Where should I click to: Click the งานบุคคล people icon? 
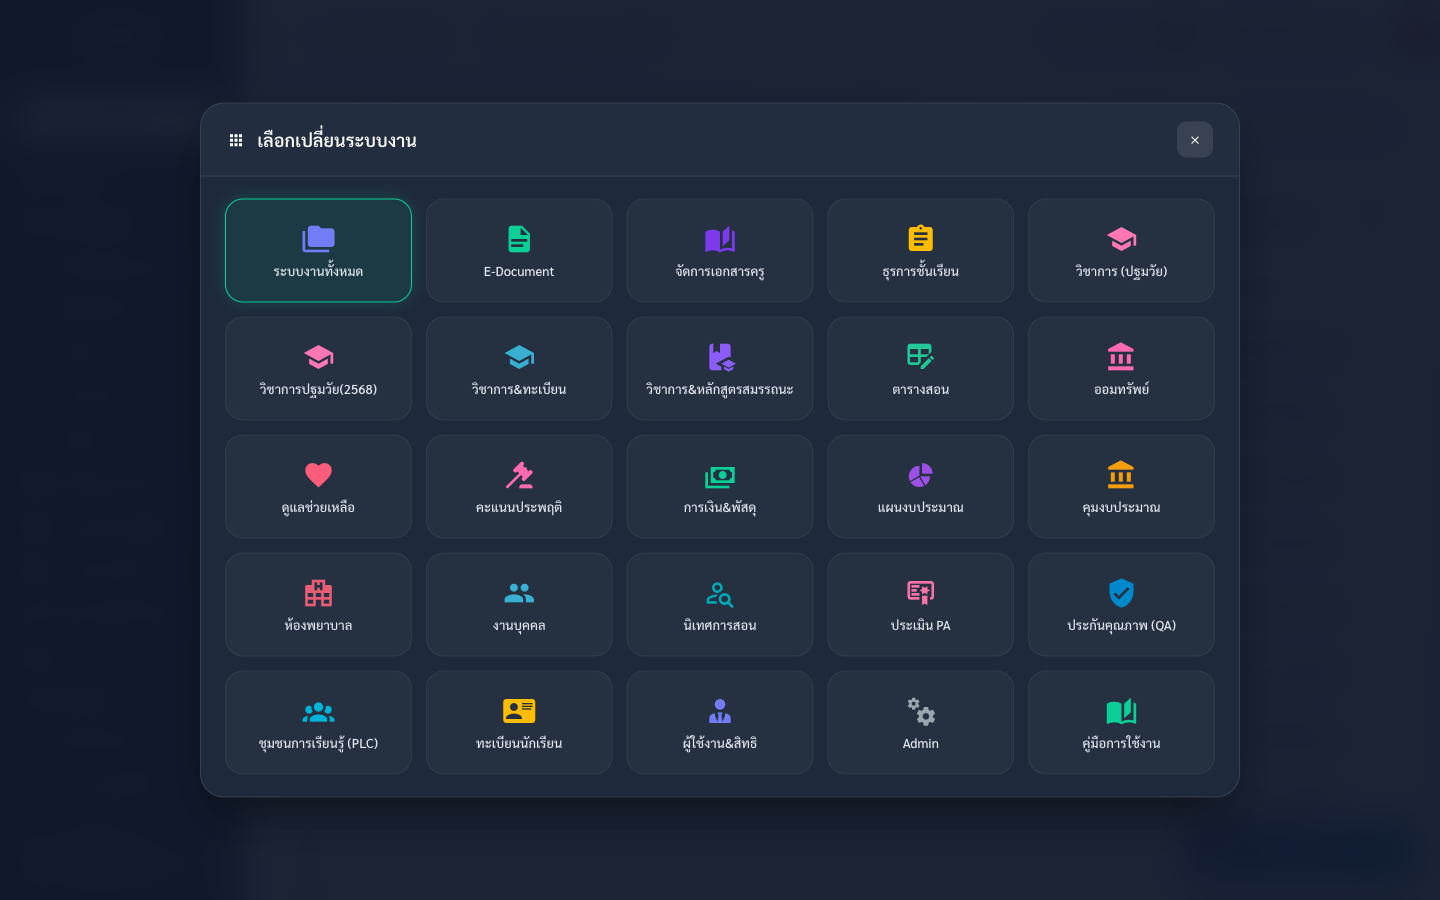click(x=519, y=594)
